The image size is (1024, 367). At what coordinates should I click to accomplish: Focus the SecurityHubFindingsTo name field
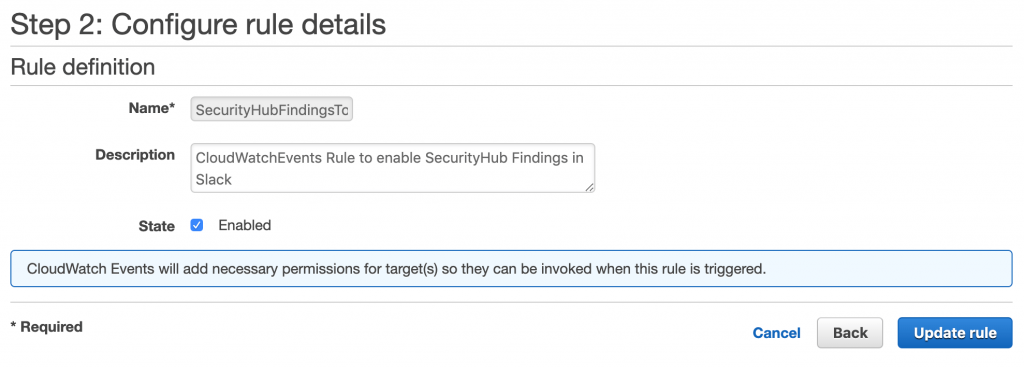point(272,110)
